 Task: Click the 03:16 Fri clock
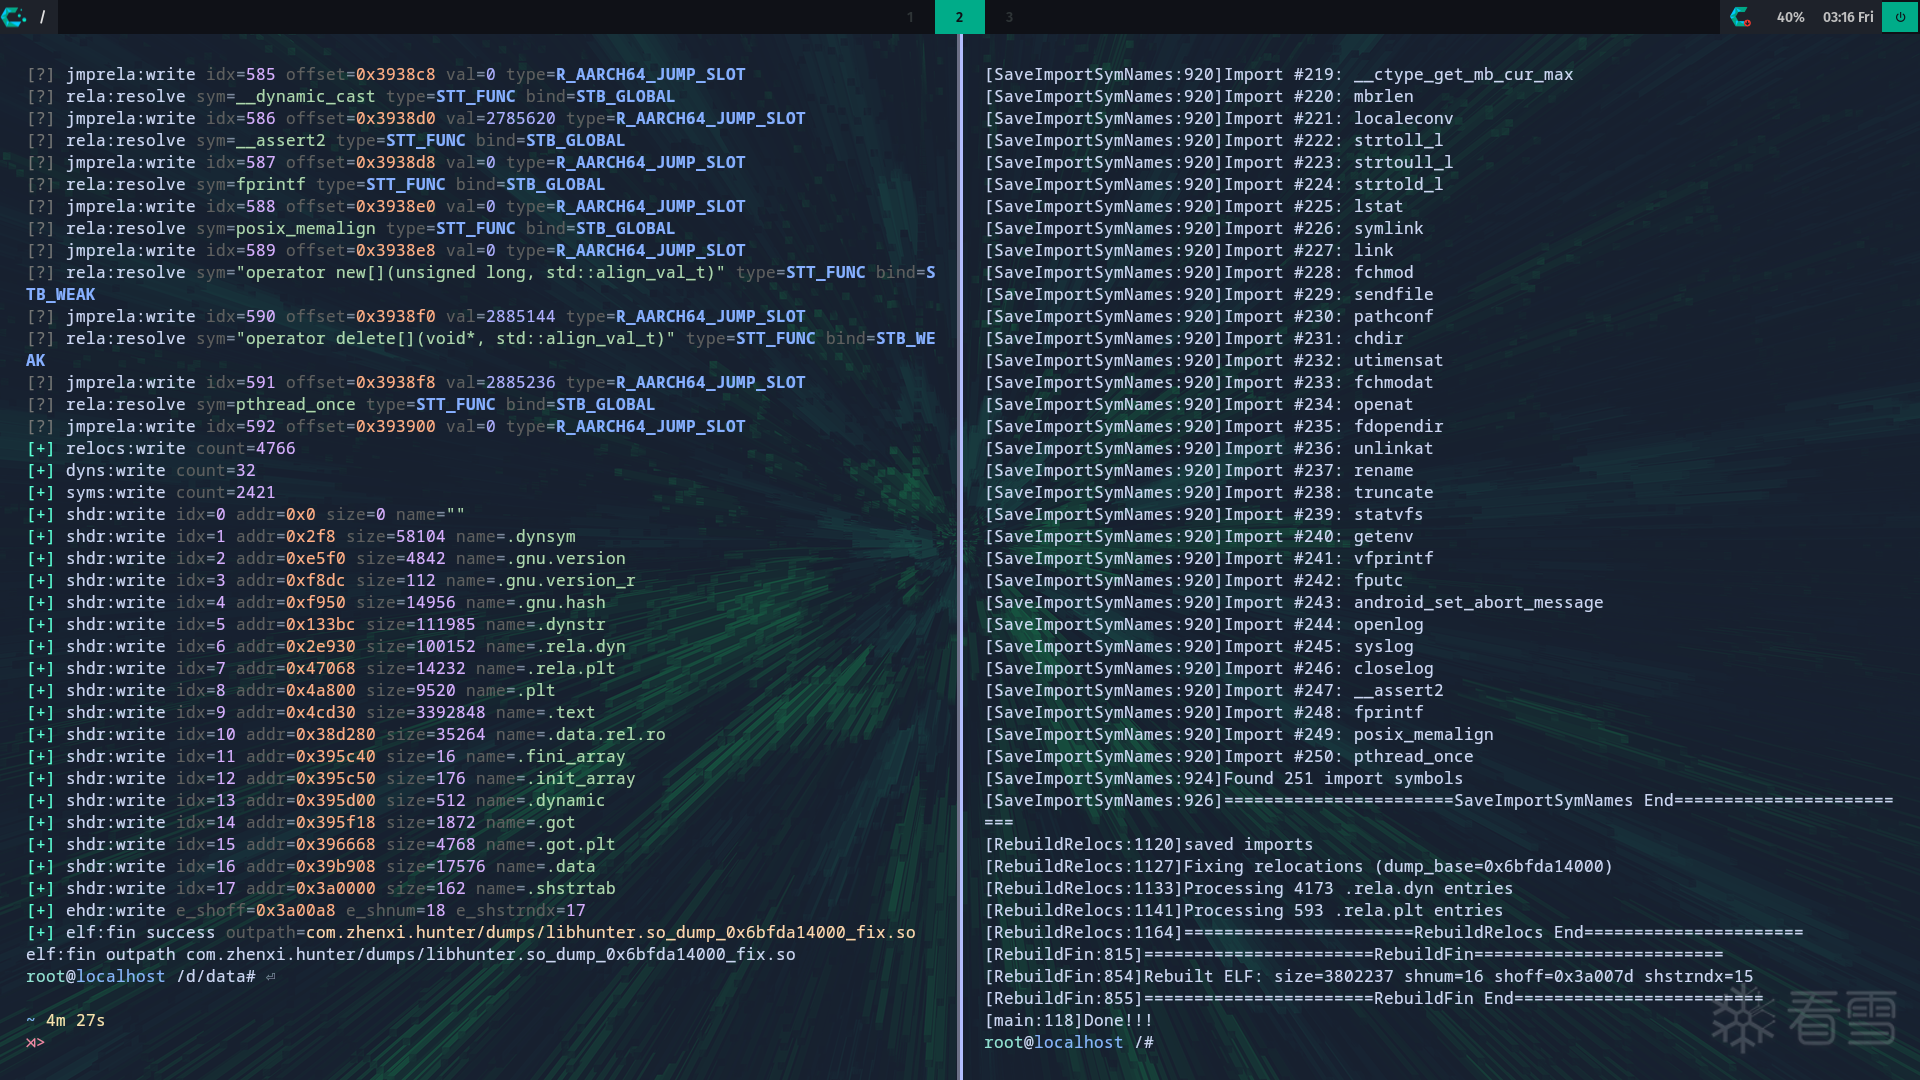[x=1847, y=17]
